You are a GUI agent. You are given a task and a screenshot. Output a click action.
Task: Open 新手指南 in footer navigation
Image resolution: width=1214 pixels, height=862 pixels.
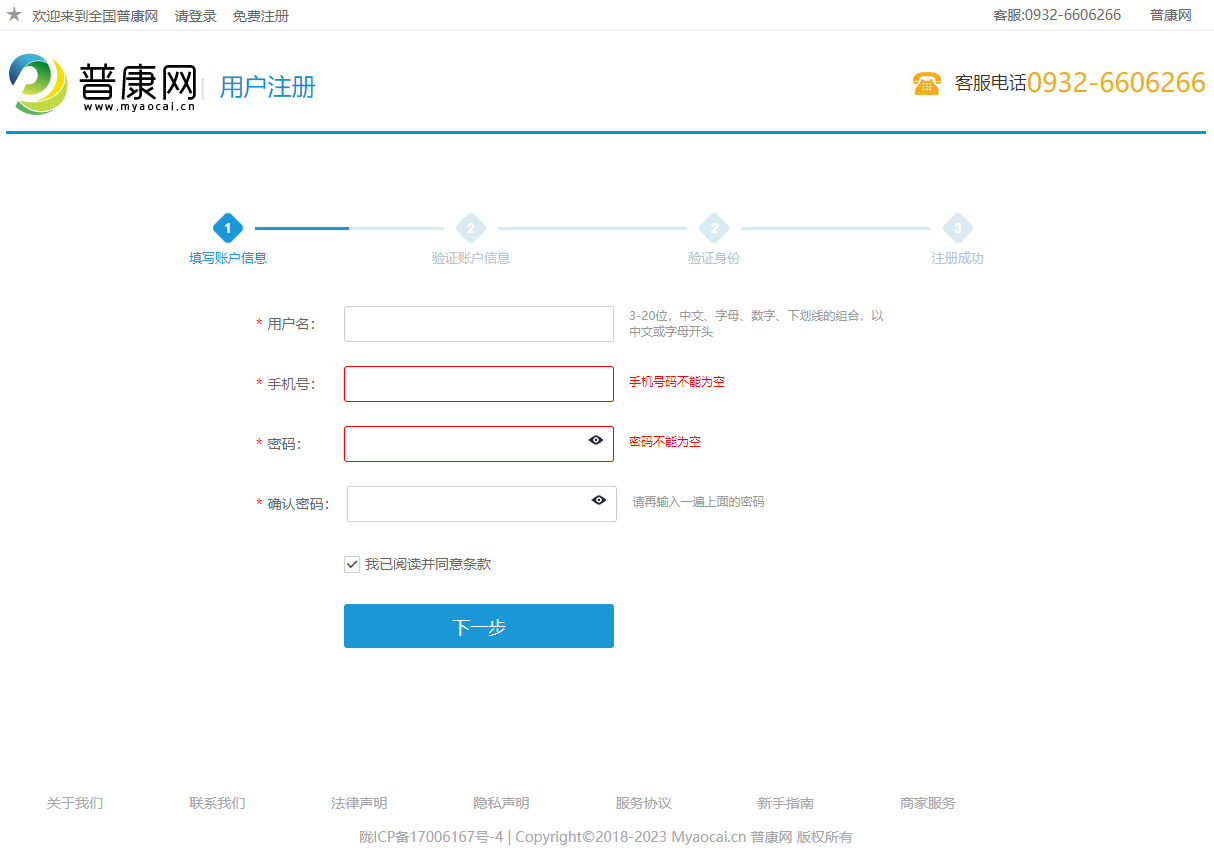(x=785, y=803)
